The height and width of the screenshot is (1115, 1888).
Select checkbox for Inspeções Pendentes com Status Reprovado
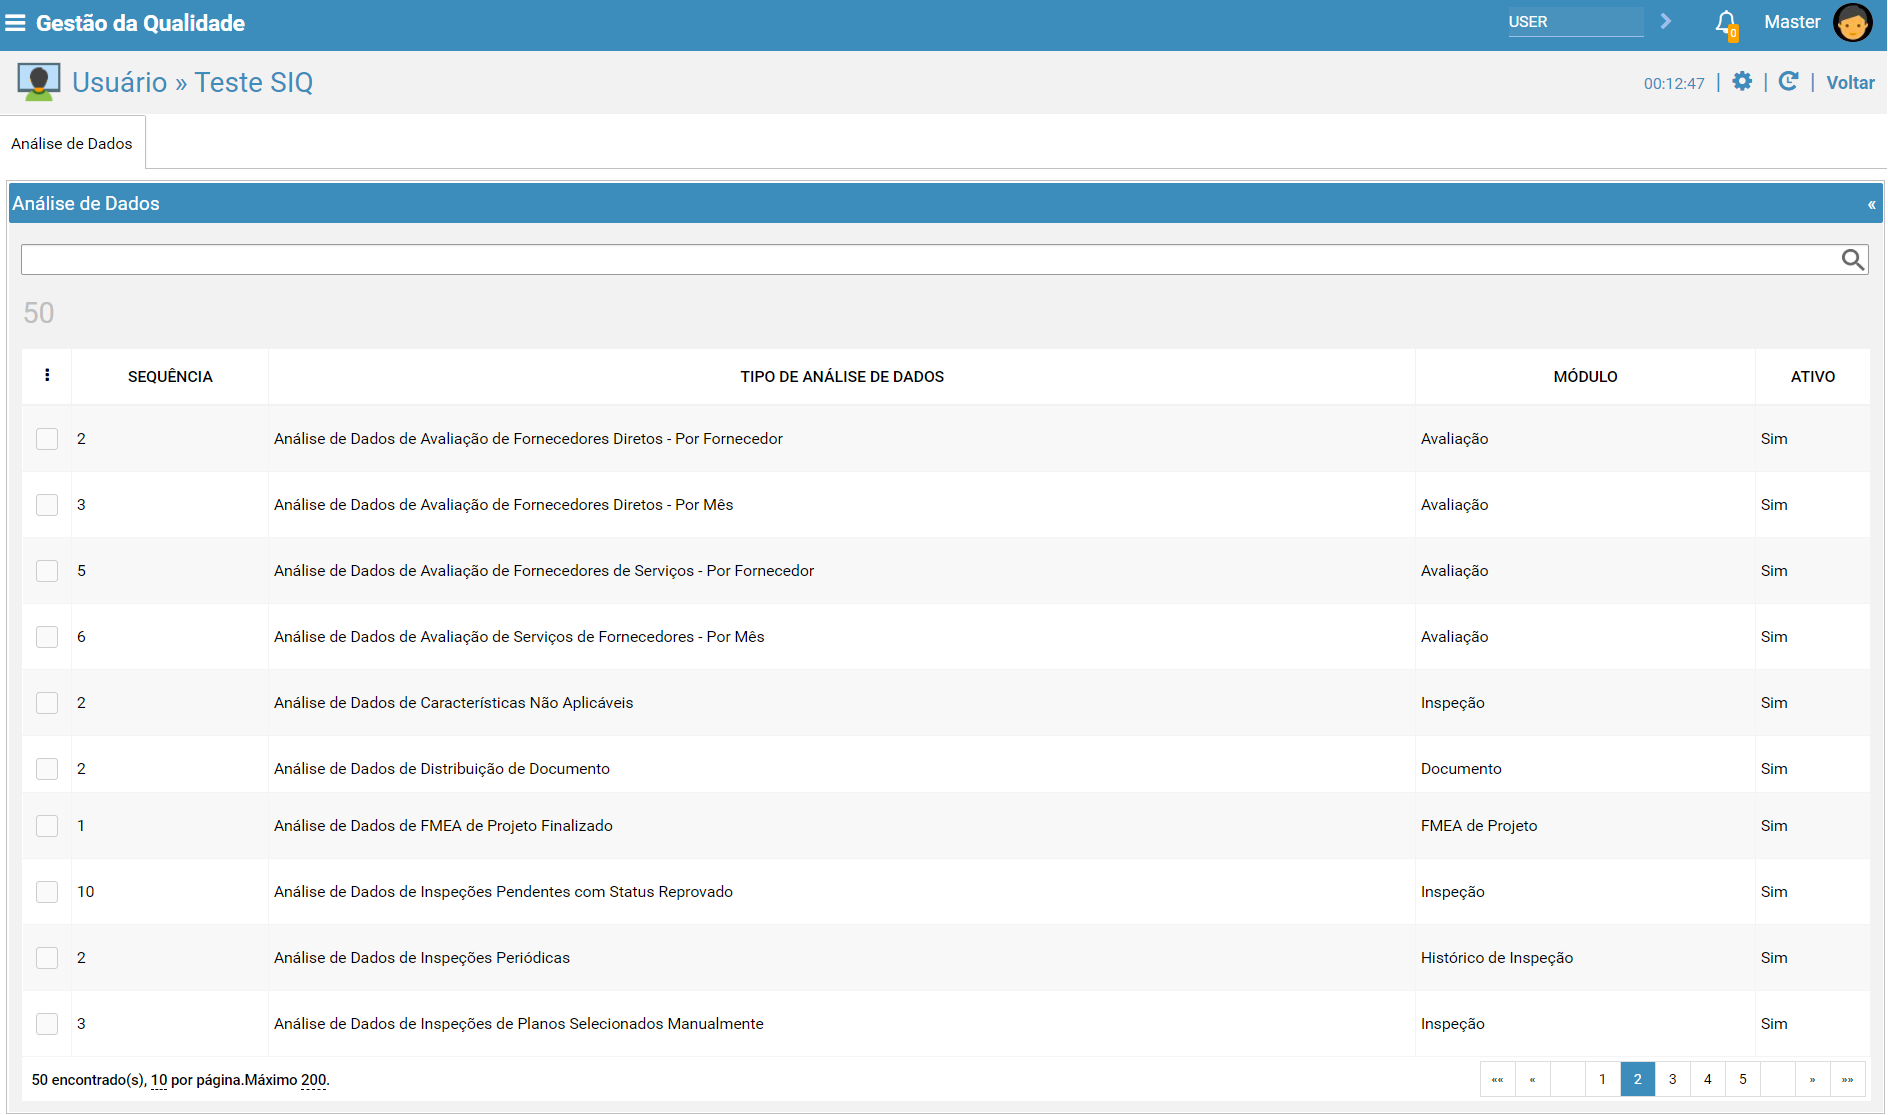47,892
